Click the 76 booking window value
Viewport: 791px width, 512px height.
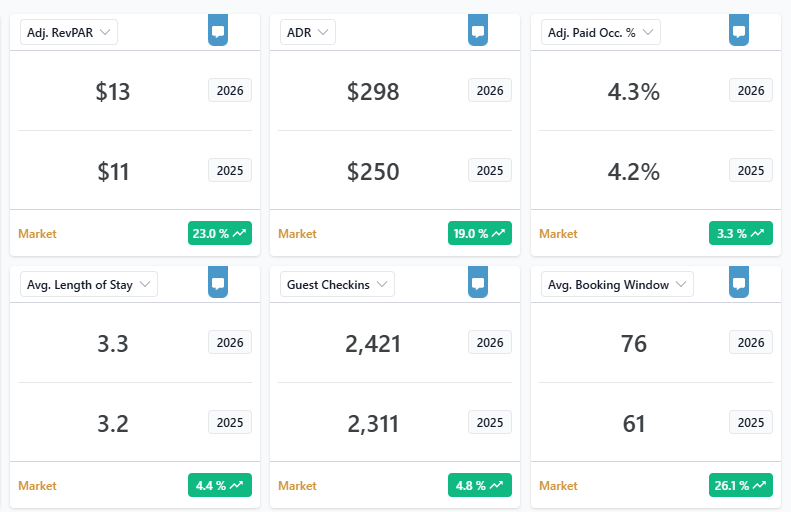pos(634,344)
